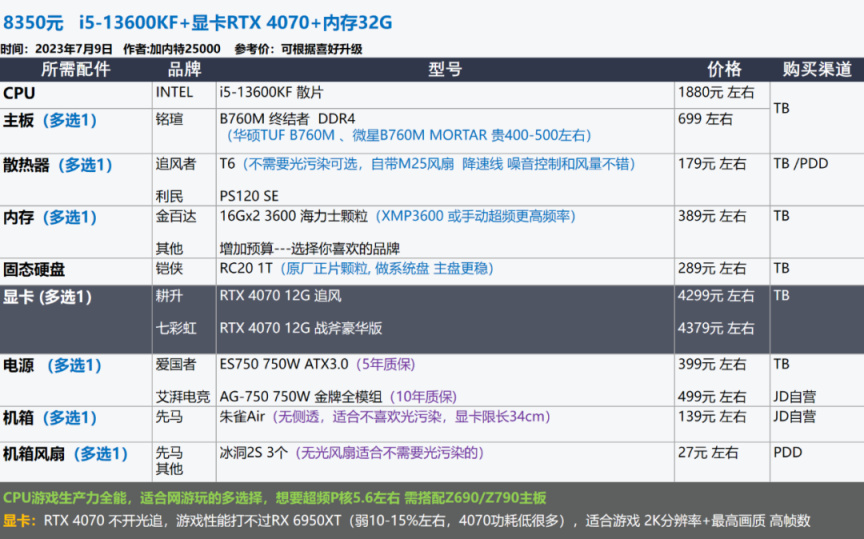
Task: Click the orange '显卡:' label in footer
Action: pos(20,521)
